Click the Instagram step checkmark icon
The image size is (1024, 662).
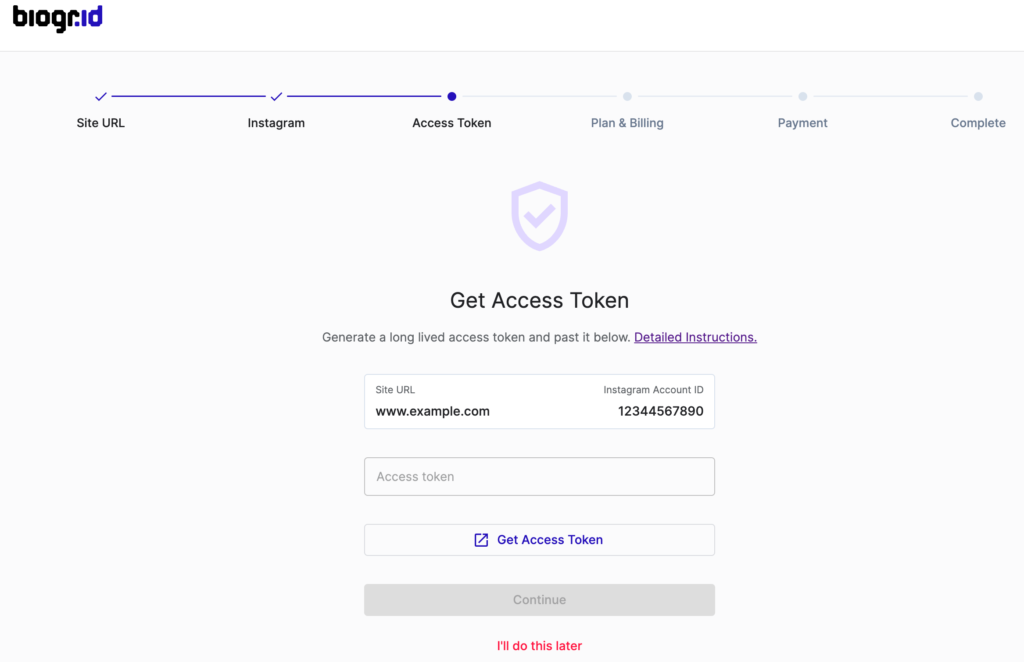click(x=276, y=97)
